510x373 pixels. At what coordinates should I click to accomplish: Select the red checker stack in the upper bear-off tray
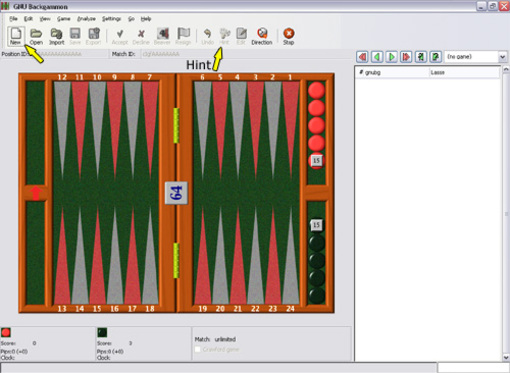[x=316, y=125]
